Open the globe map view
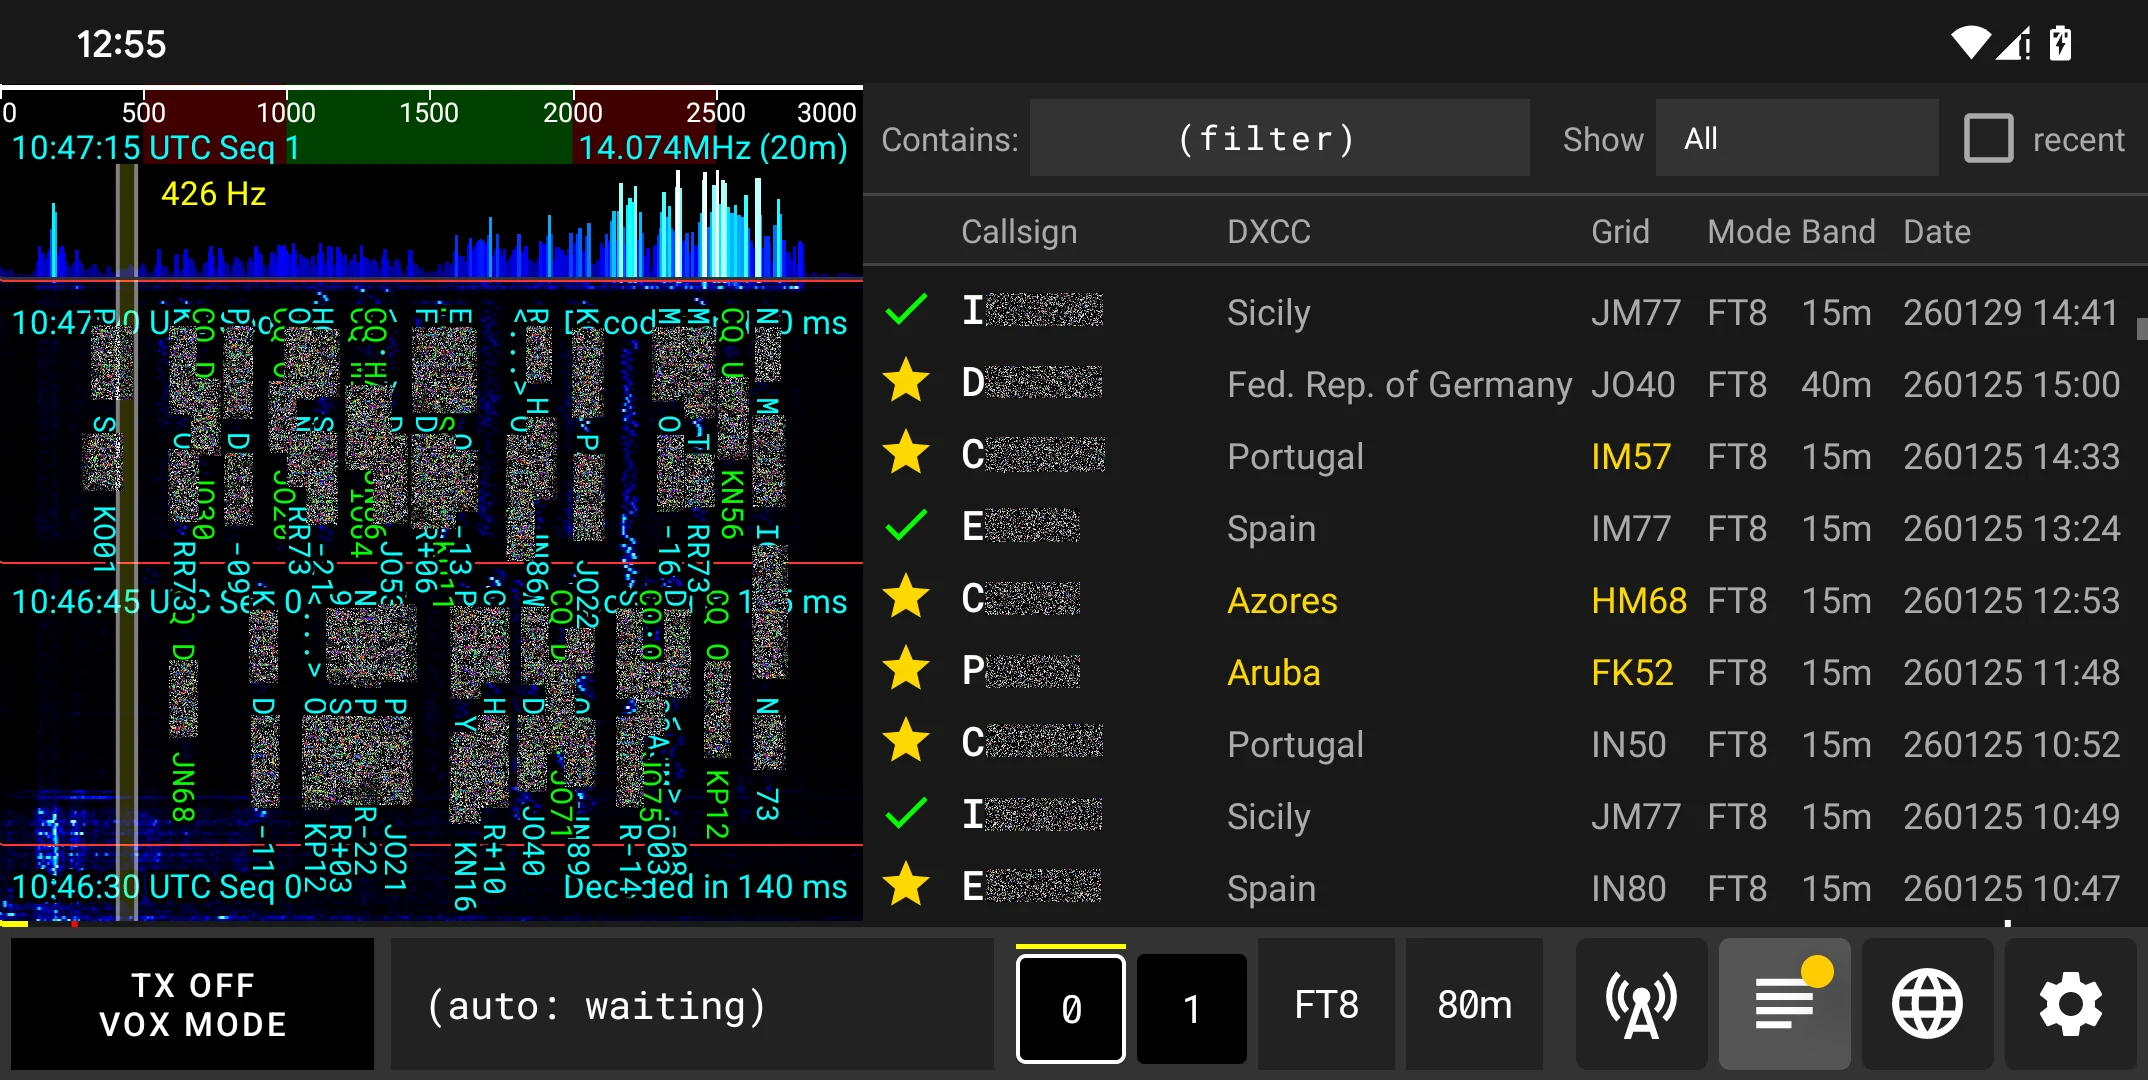 pos(1927,1004)
